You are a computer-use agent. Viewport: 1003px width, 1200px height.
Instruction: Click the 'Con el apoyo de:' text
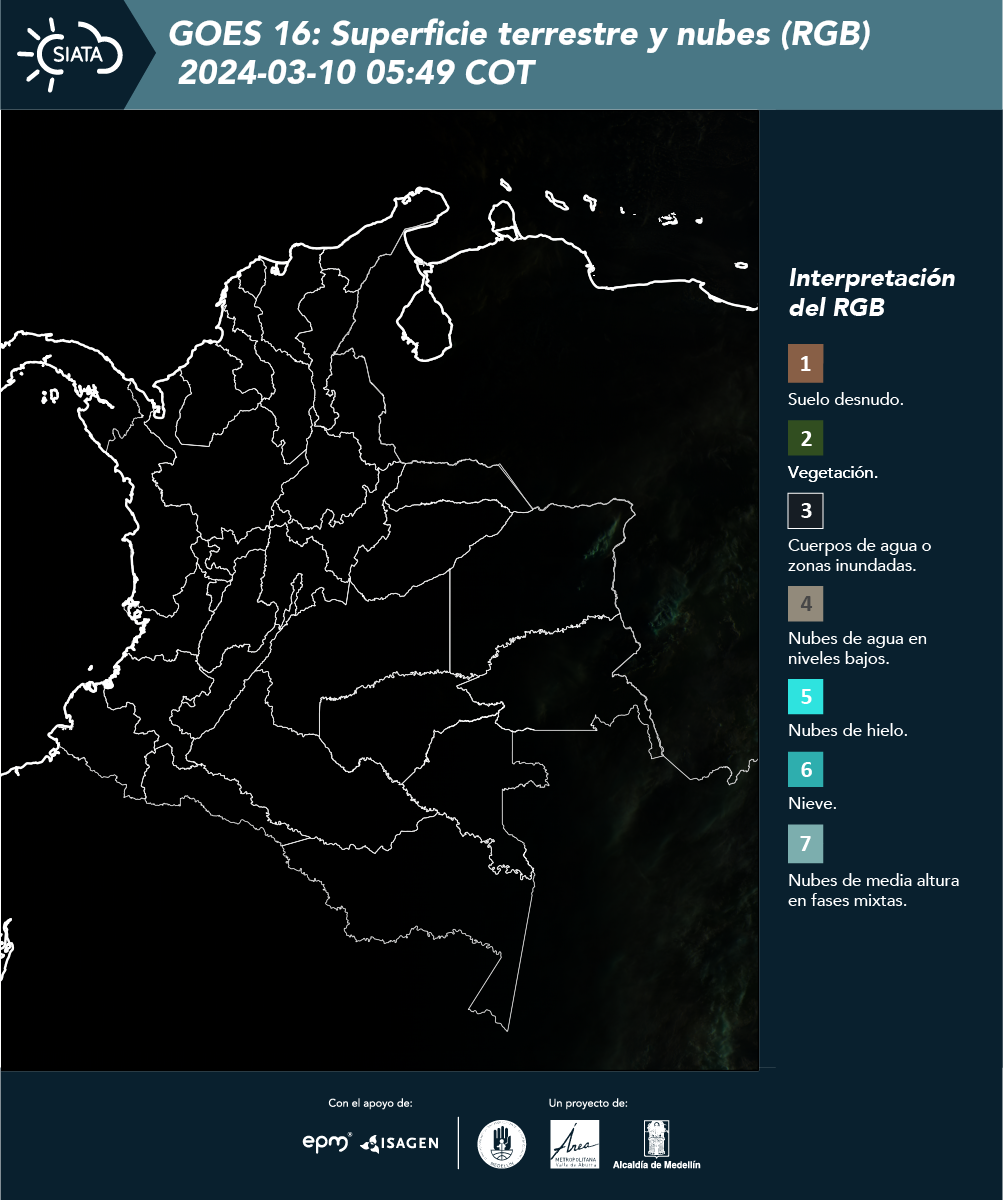[x=370, y=1103]
